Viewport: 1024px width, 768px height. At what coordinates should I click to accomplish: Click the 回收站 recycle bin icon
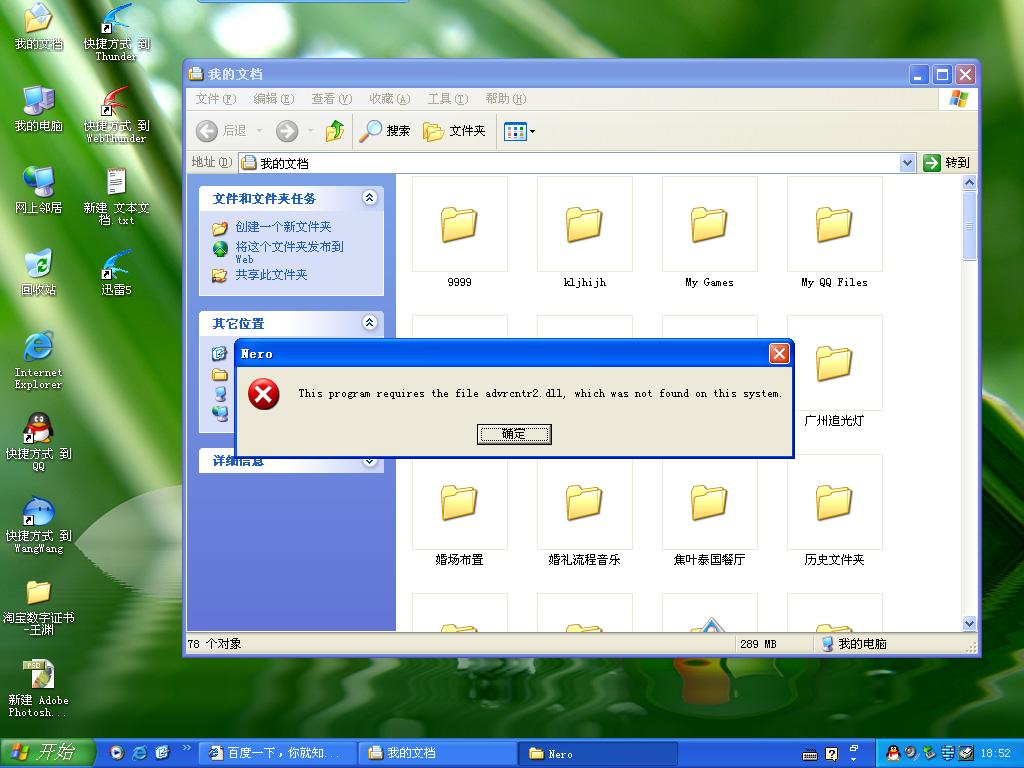coord(39,272)
